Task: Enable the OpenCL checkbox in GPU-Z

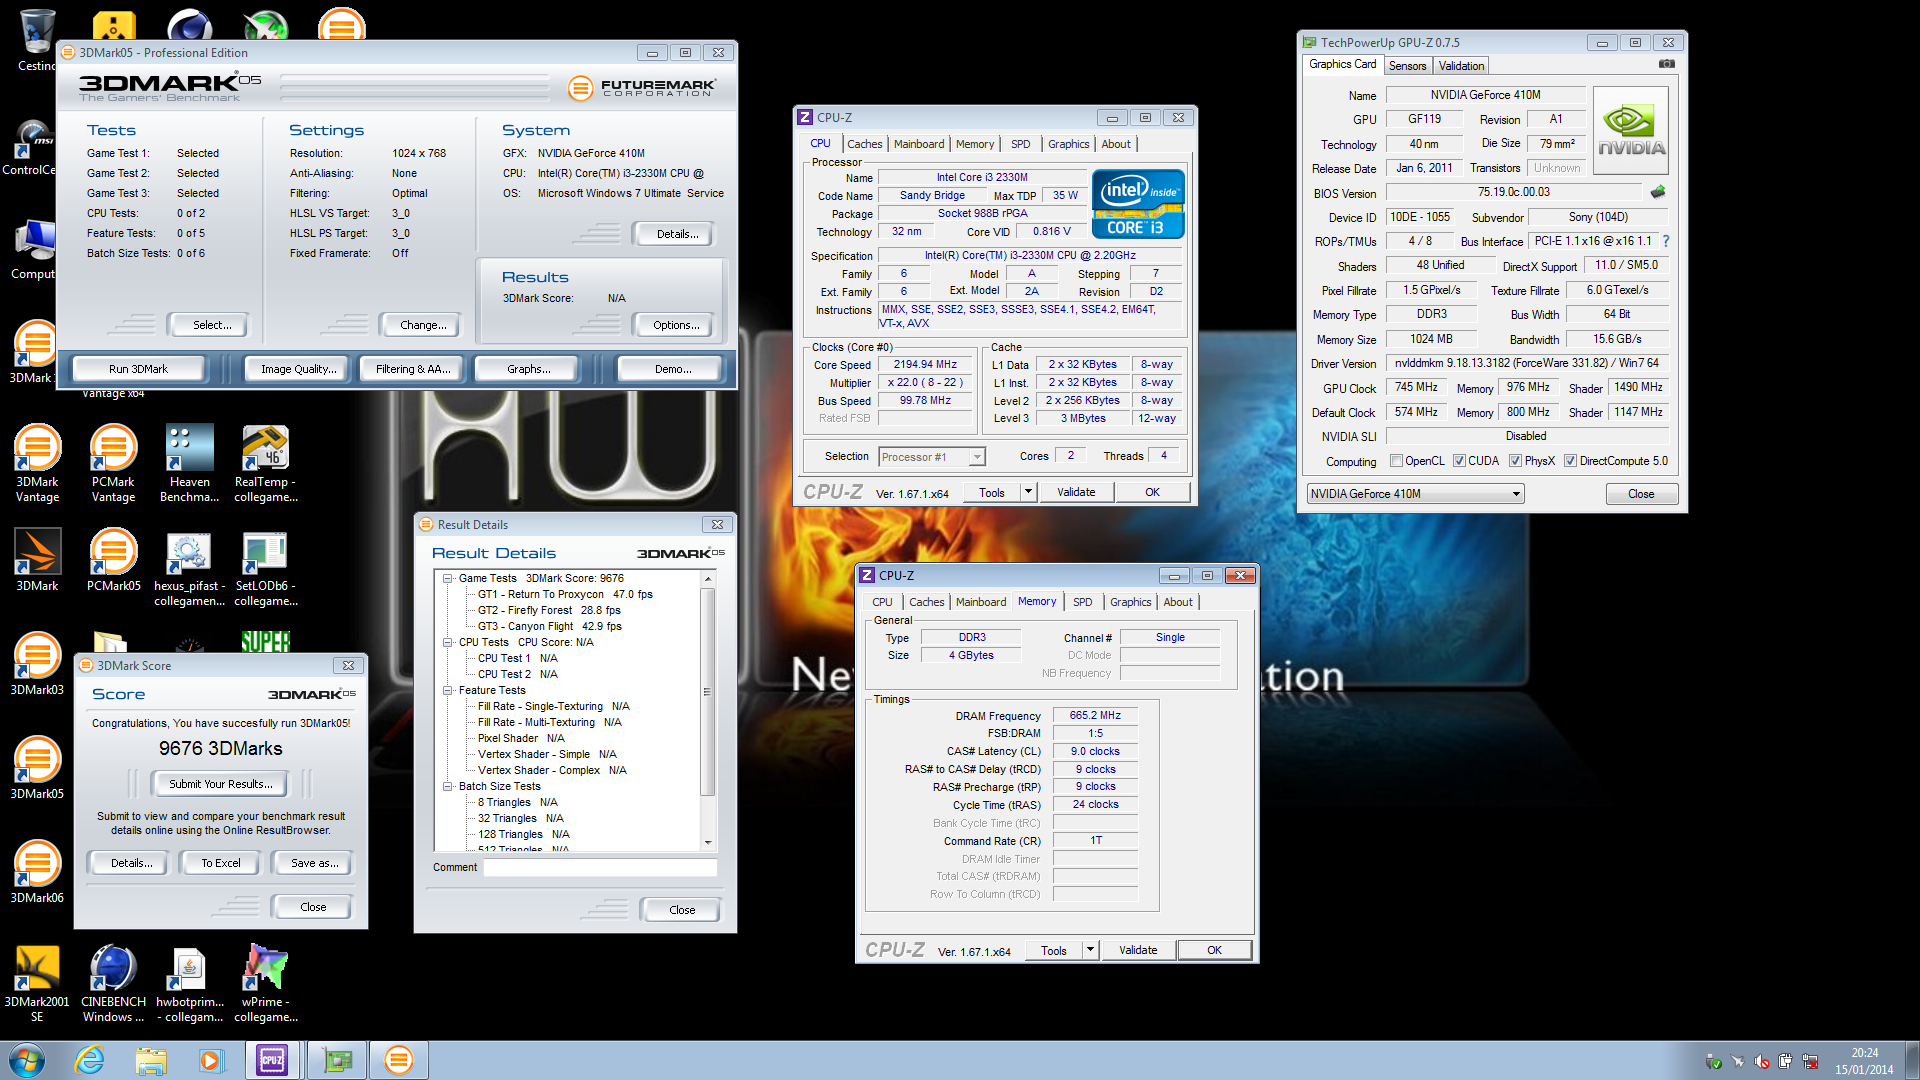Action: pyautogui.click(x=1396, y=461)
